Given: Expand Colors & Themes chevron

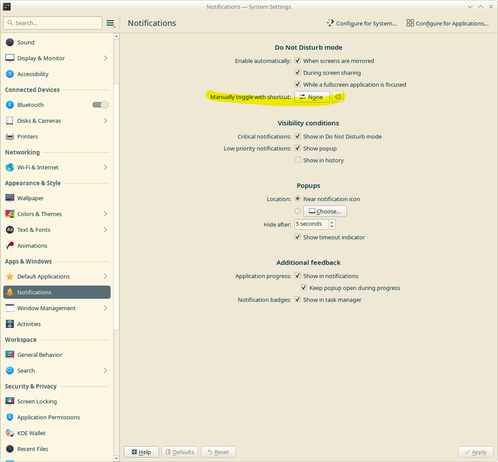Looking at the screenshot, I should [x=105, y=214].
